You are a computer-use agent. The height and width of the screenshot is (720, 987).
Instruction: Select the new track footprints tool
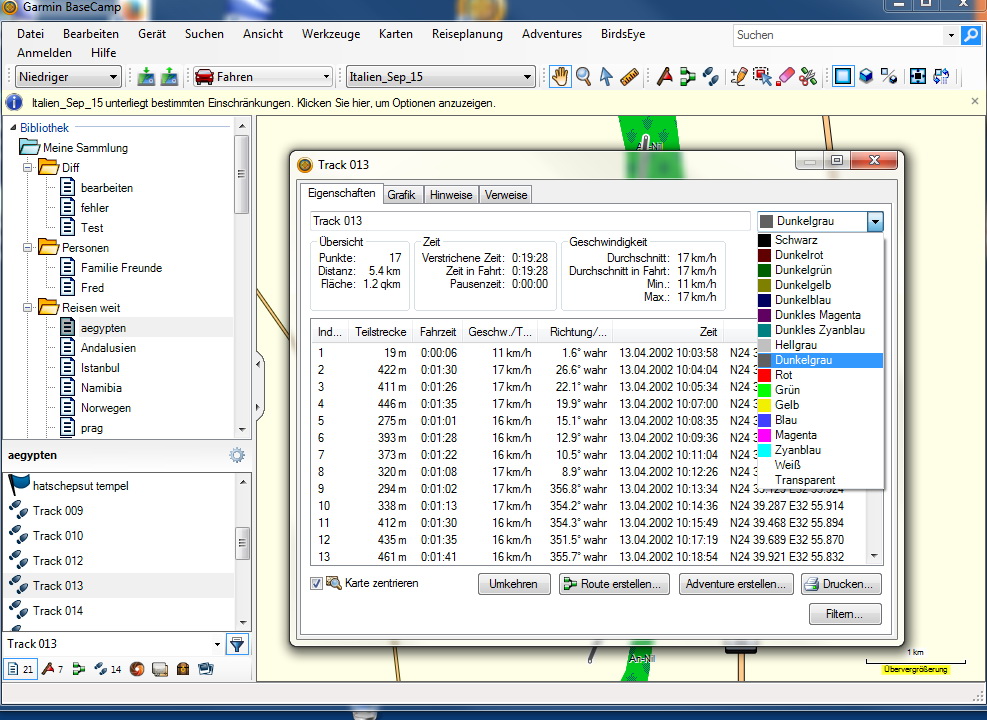pos(711,77)
